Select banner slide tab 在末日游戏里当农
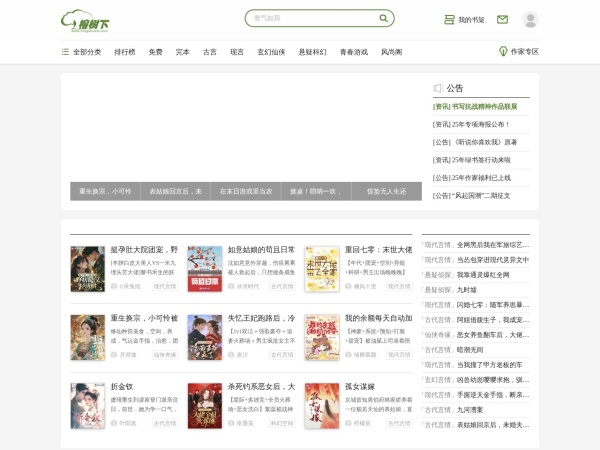The height and width of the screenshot is (450, 600). coord(245,191)
